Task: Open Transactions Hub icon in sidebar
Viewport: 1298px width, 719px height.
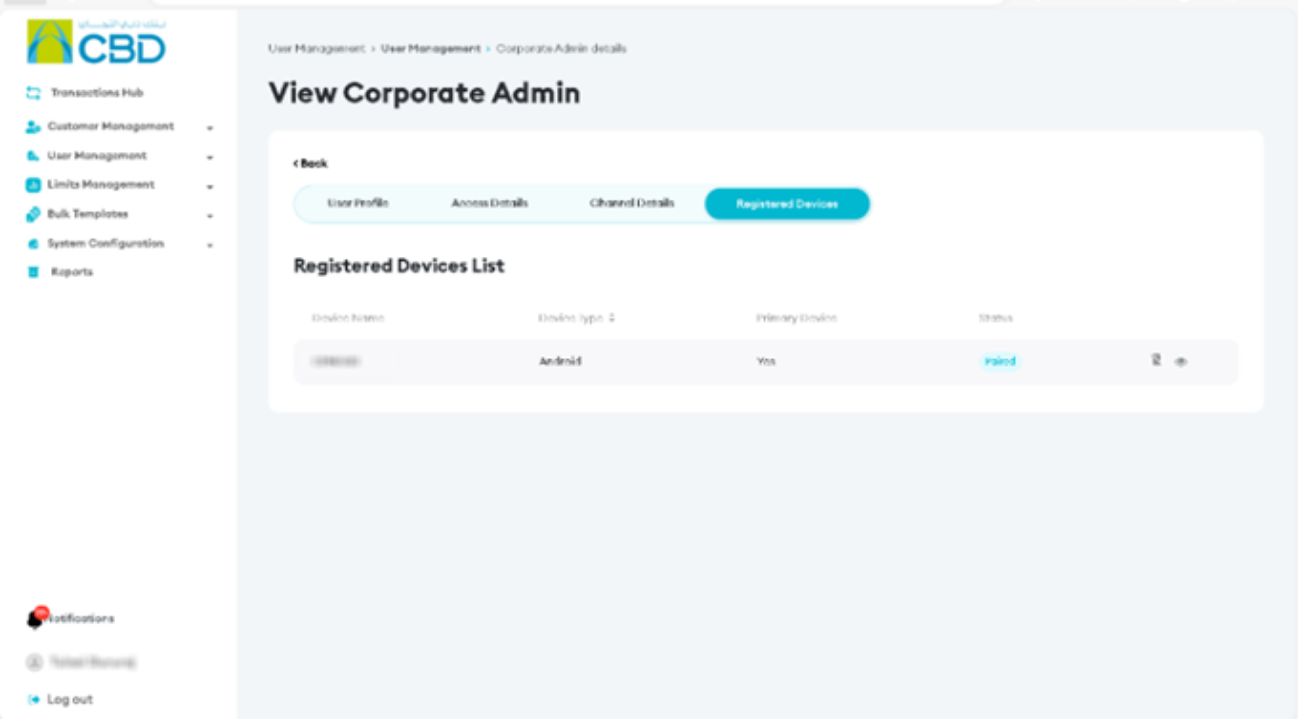Action: tap(33, 93)
